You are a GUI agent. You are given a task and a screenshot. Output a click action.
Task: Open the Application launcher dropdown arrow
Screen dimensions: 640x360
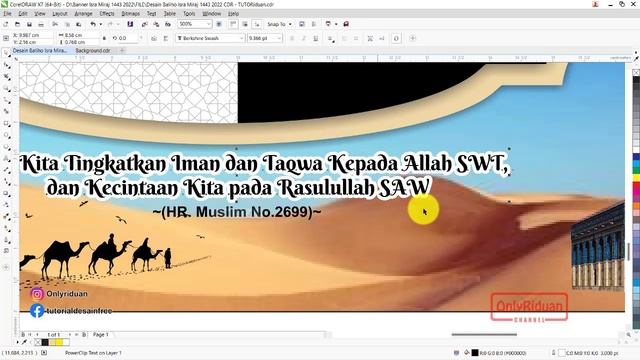point(336,24)
